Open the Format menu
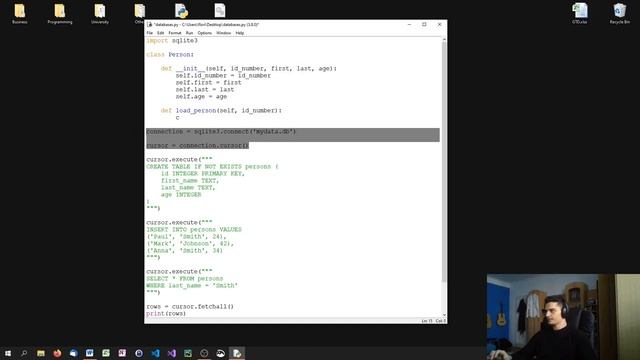Viewport: 640px width, 360px height. [x=175, y=33]
